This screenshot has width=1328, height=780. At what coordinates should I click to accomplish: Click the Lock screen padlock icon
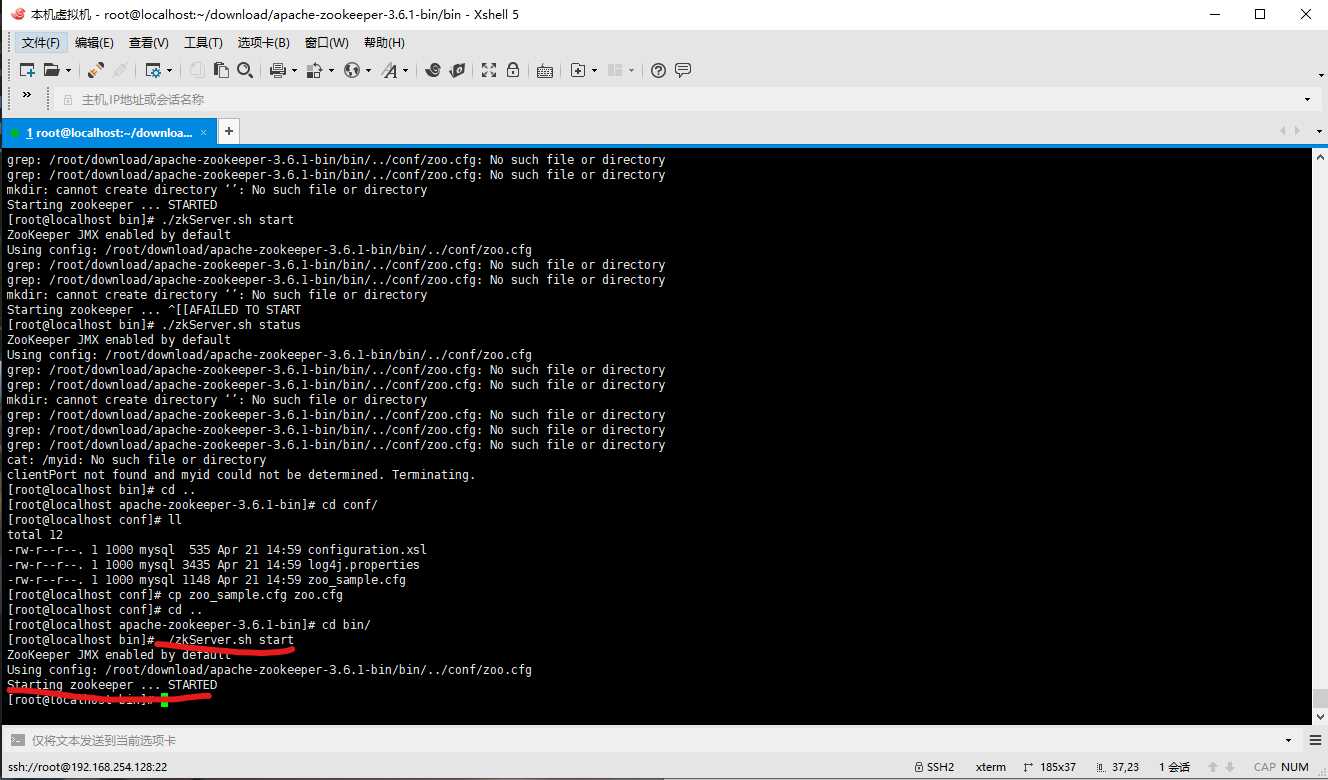(513, 70)
